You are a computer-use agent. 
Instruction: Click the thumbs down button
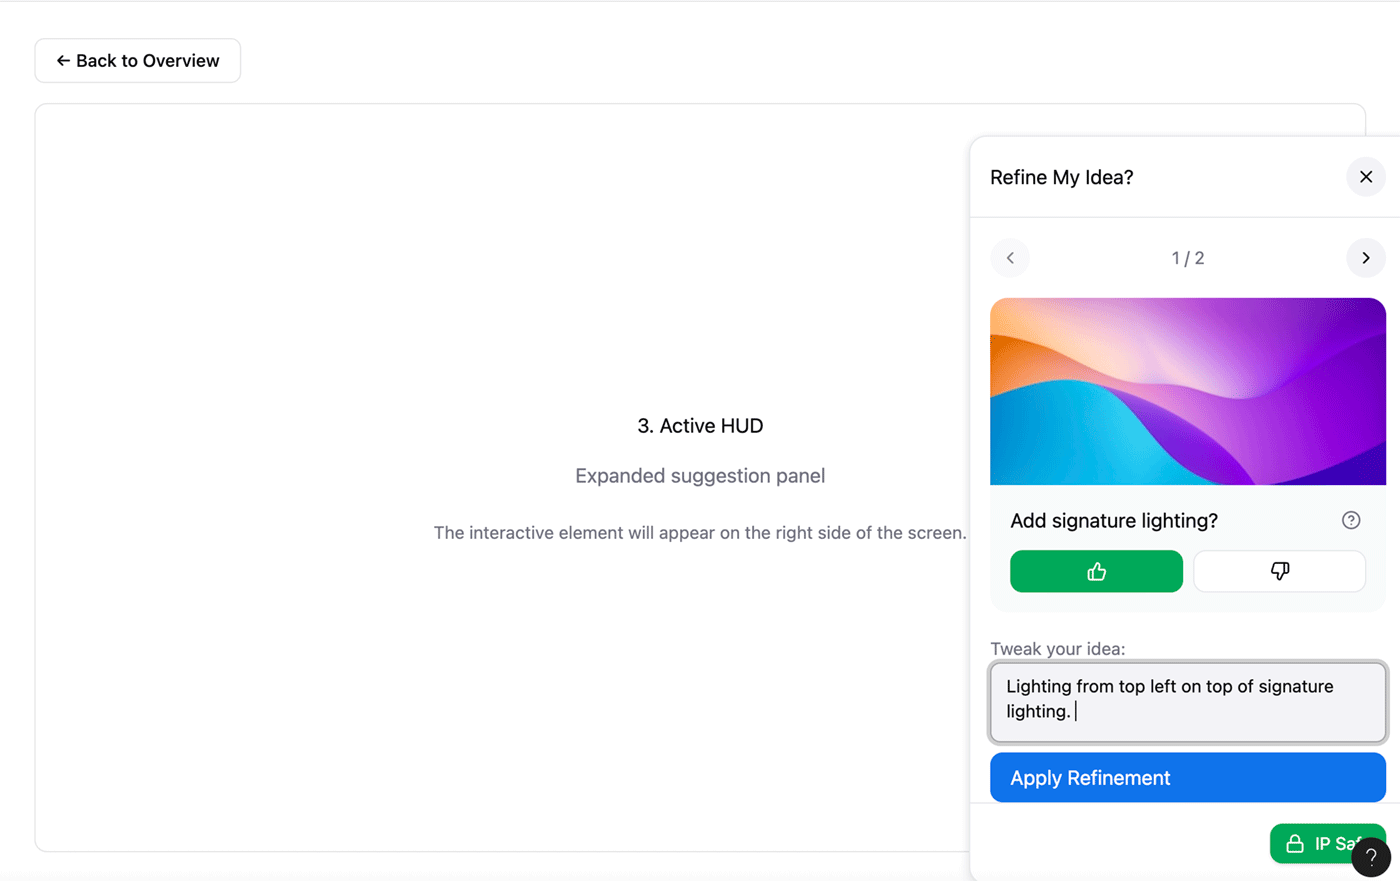1279,572
